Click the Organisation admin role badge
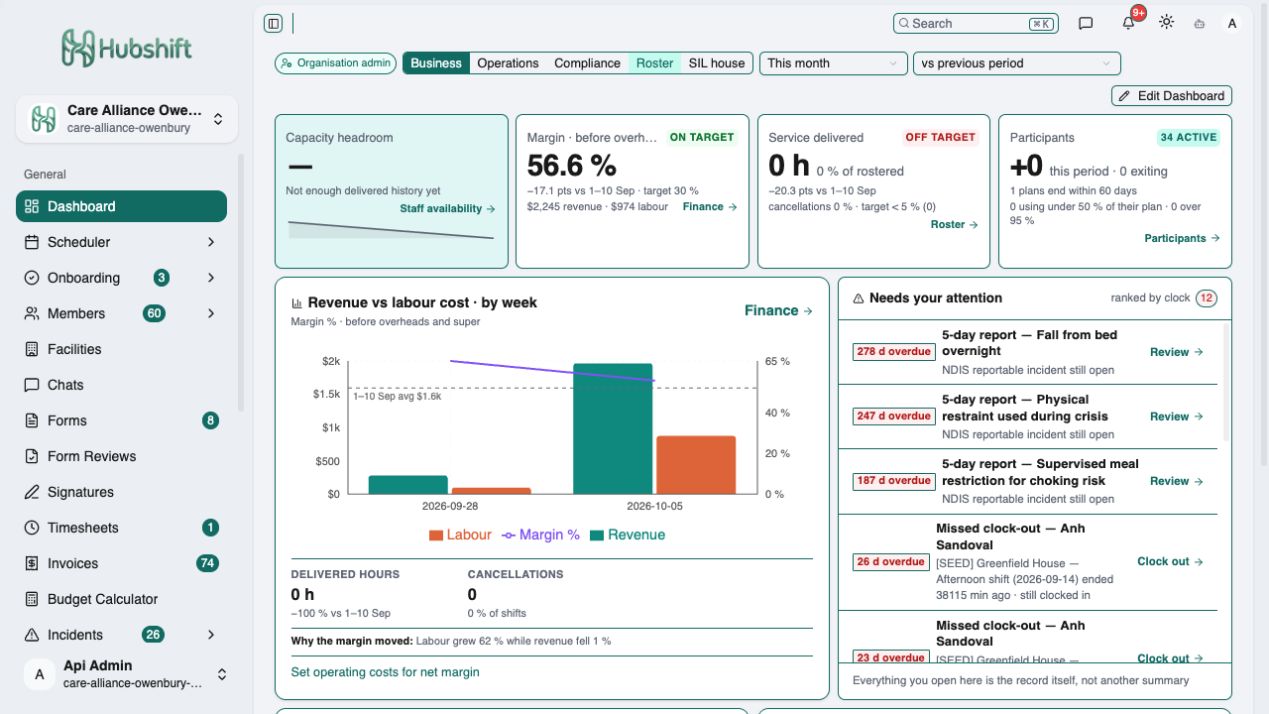1269x714 pixels. pos(336,63)
